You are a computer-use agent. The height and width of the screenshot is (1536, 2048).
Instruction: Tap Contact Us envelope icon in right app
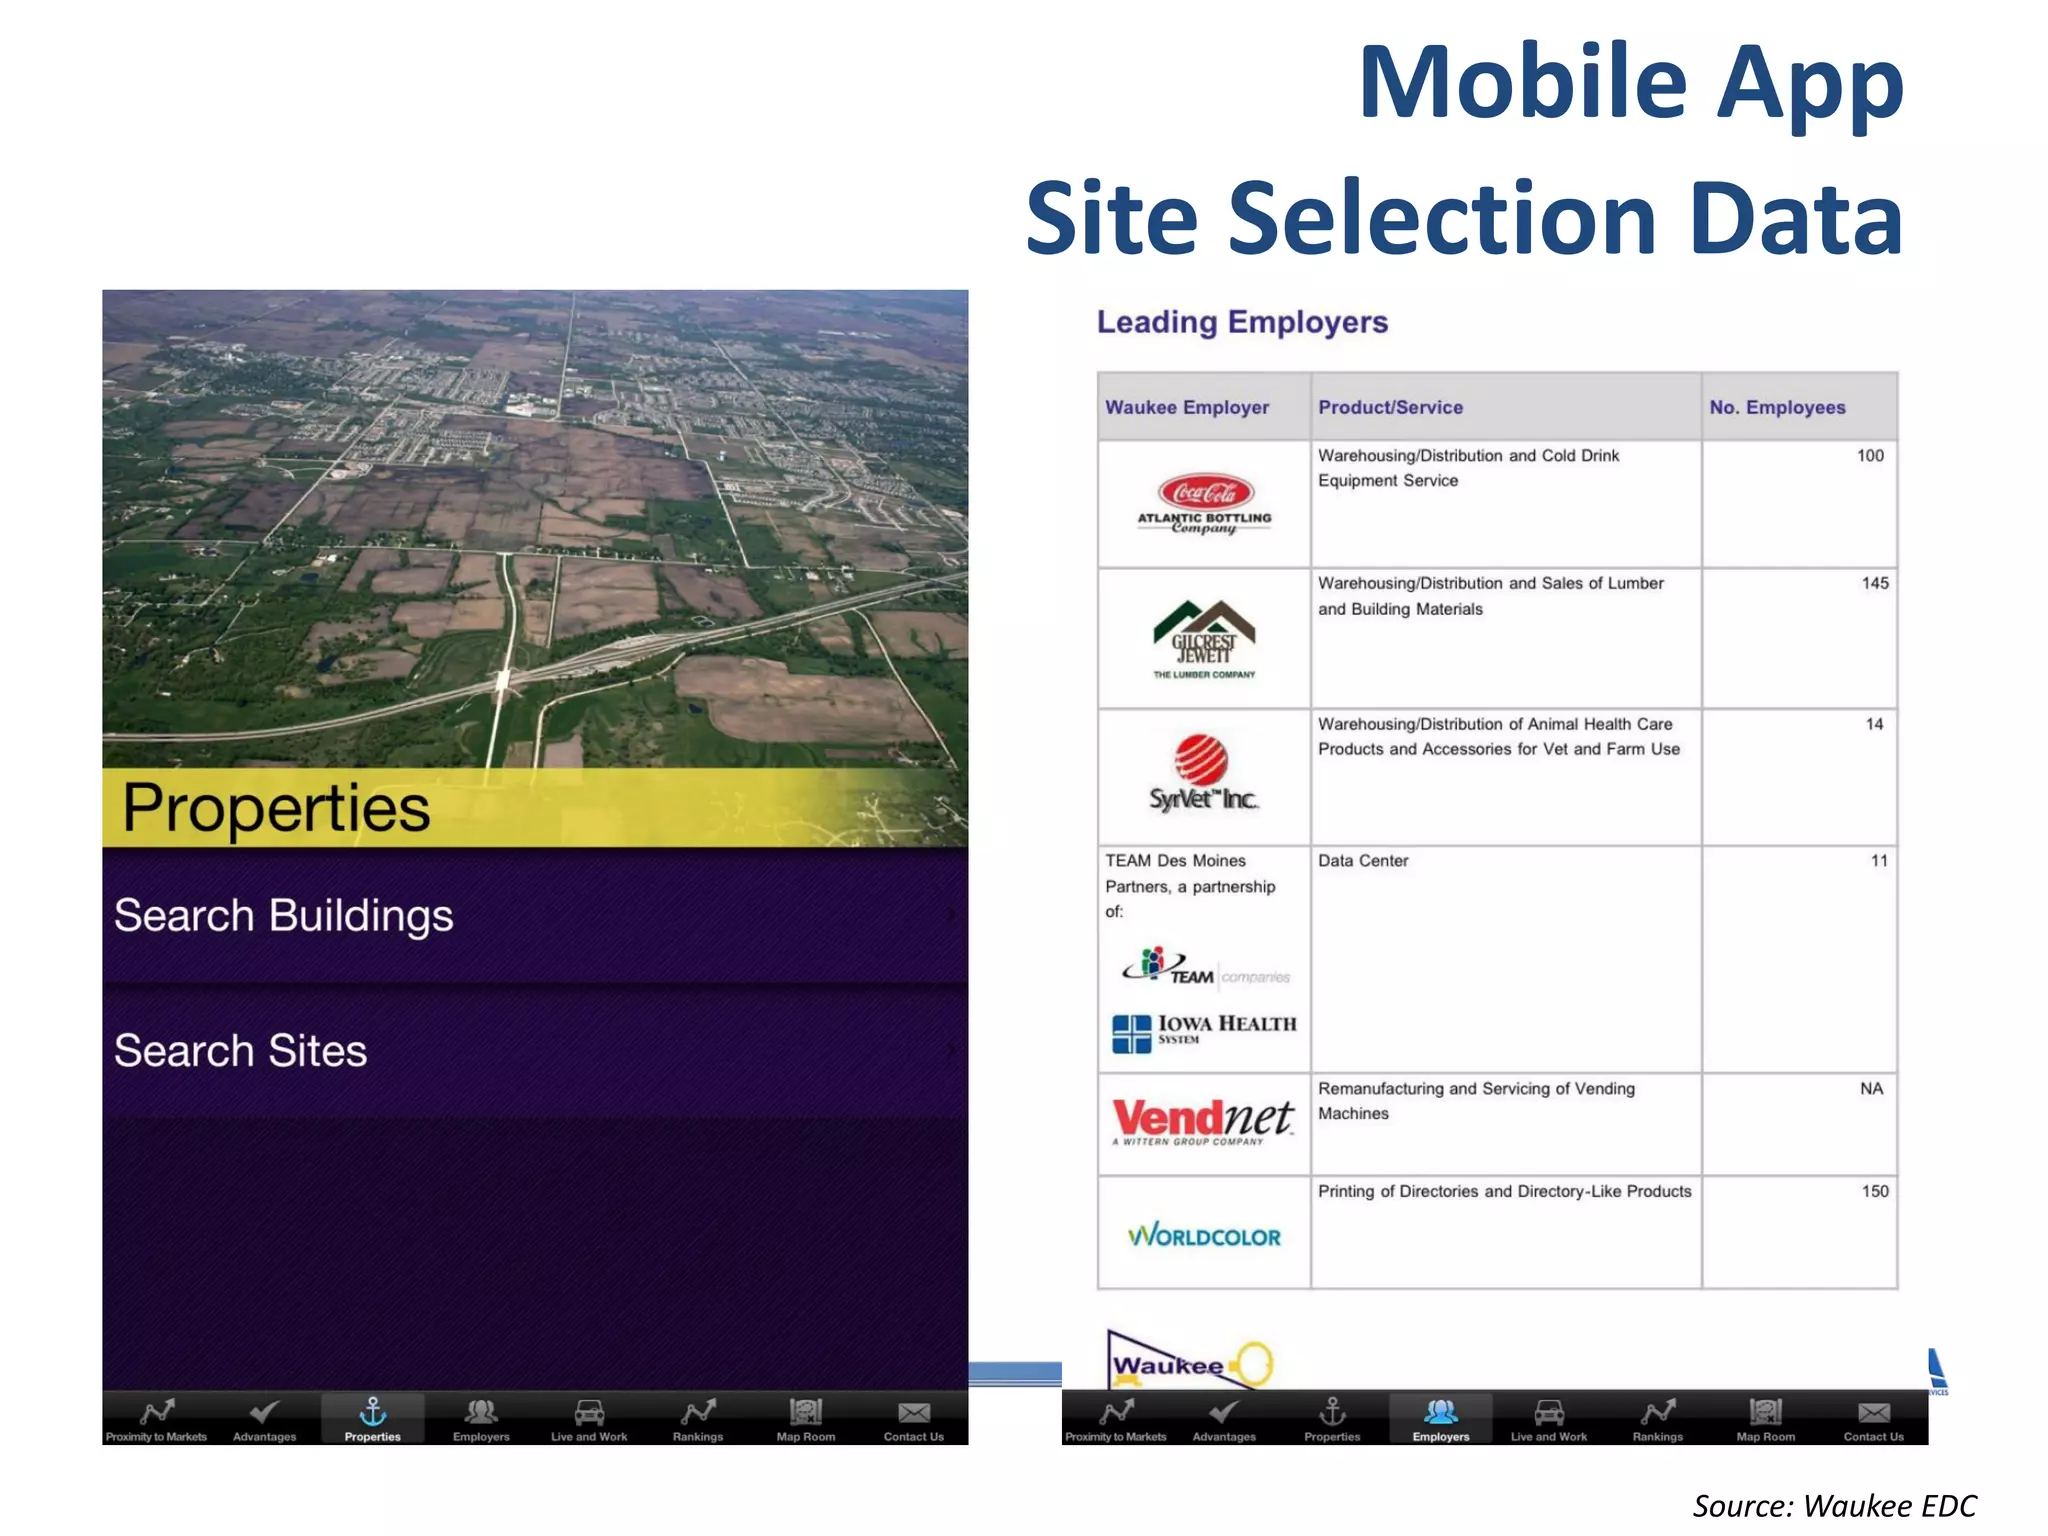[1874, 1412]
